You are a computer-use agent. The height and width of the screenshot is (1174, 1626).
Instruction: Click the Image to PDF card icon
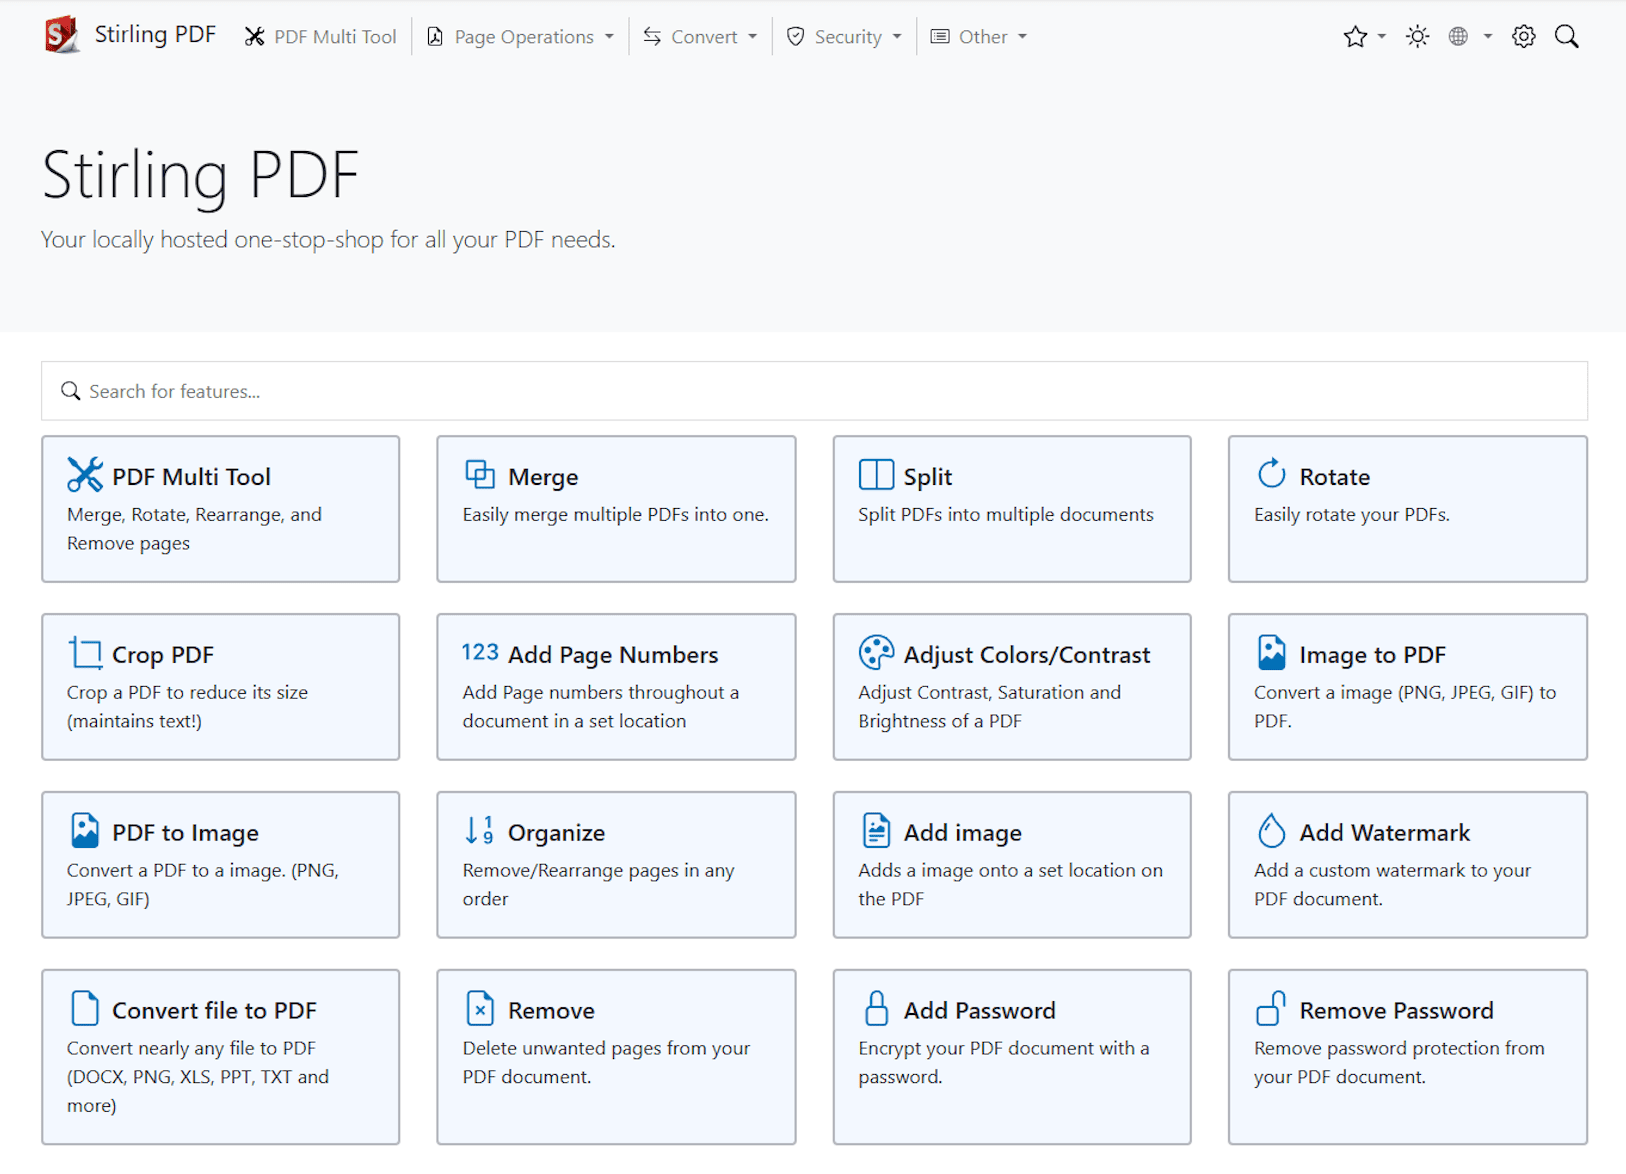(1272, 652)
